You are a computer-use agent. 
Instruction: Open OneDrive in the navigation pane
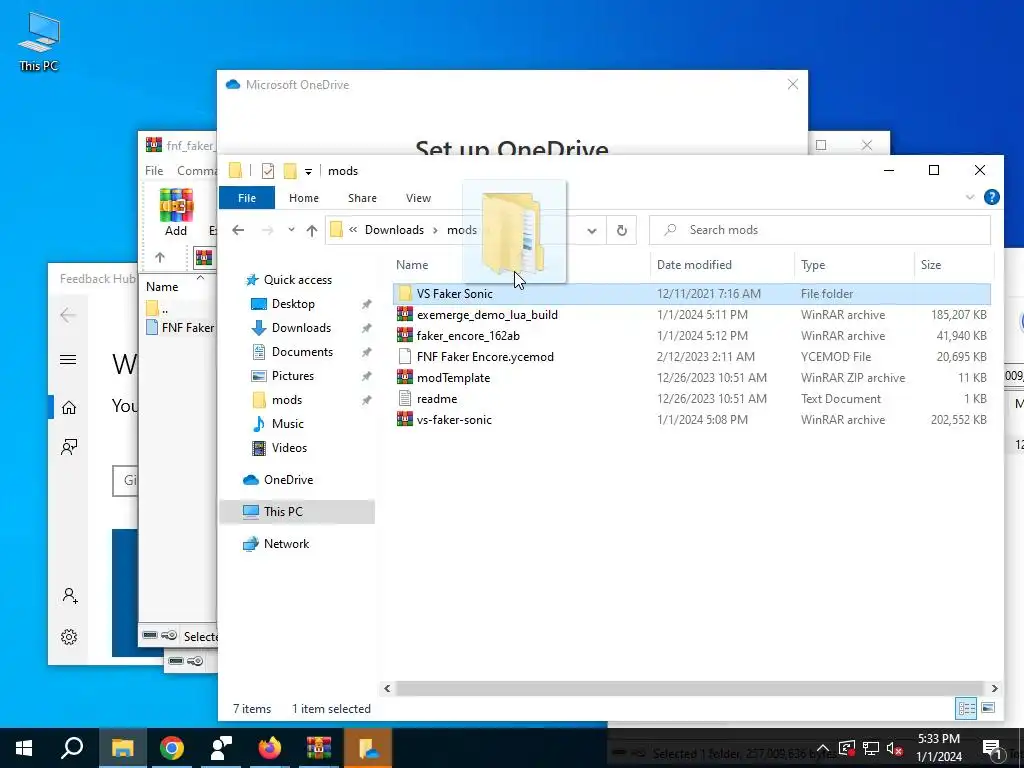[288, 480]
